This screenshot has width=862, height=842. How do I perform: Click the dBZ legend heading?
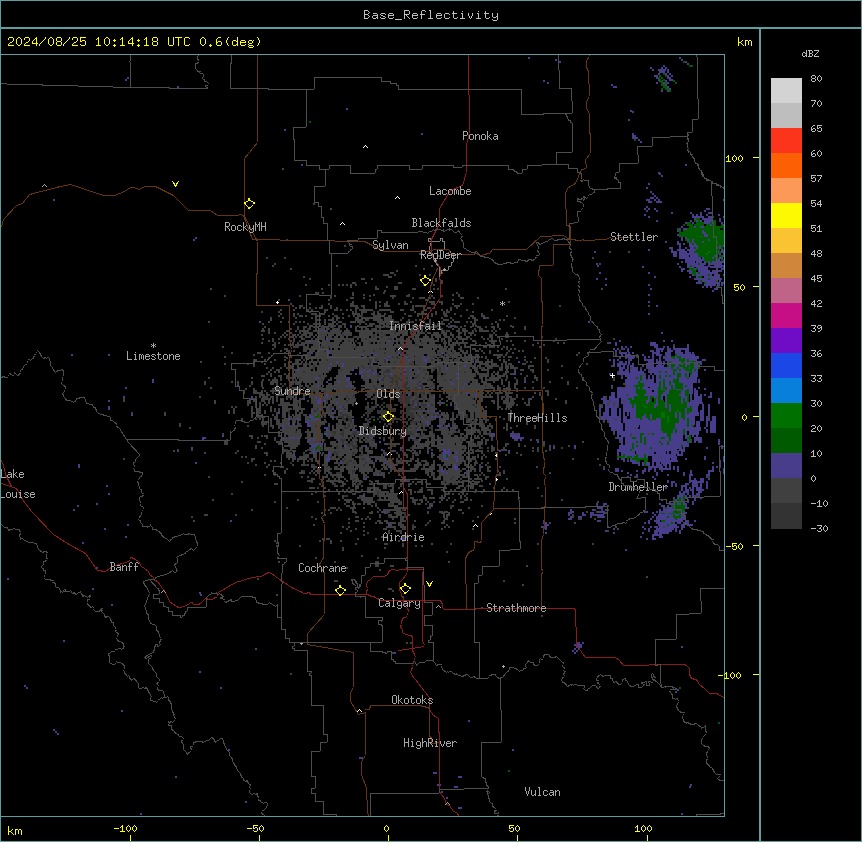point(810,53)
